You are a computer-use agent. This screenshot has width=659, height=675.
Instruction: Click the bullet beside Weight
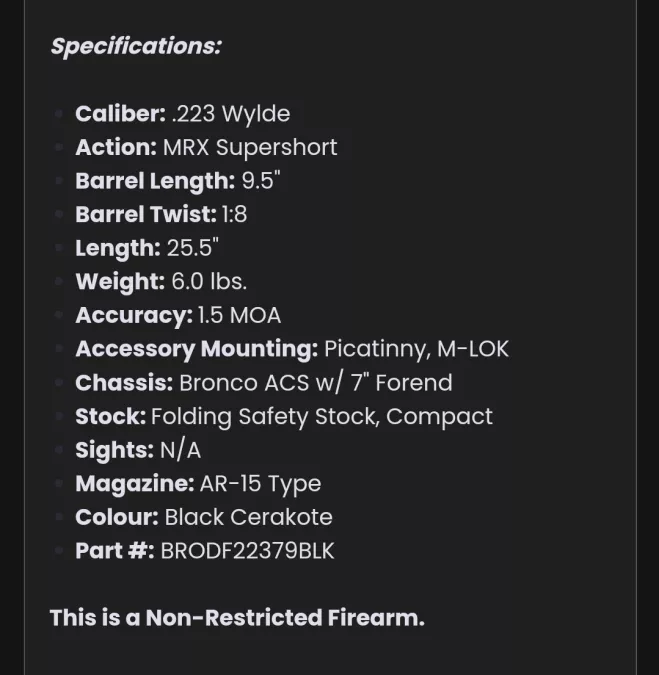pyautogui.click(x=59, y=282)
